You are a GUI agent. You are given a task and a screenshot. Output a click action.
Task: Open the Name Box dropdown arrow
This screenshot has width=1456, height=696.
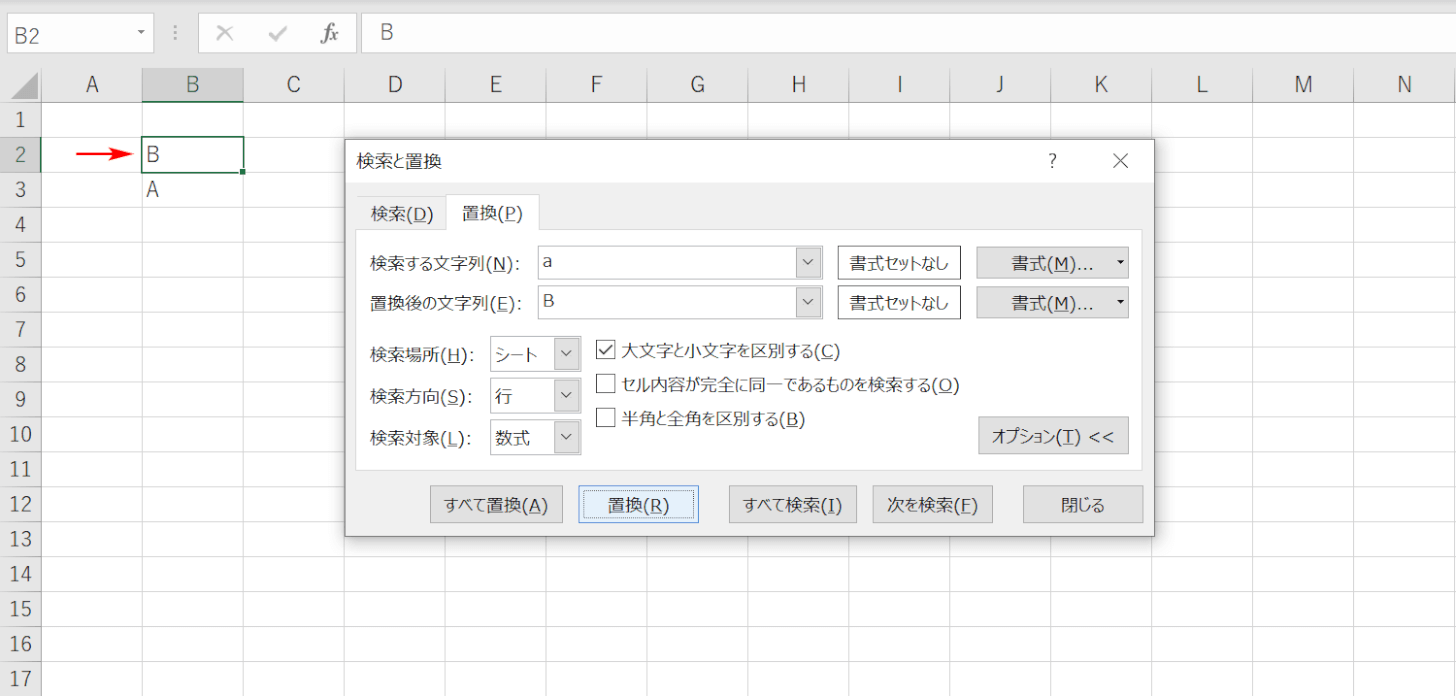pos(141,34)
